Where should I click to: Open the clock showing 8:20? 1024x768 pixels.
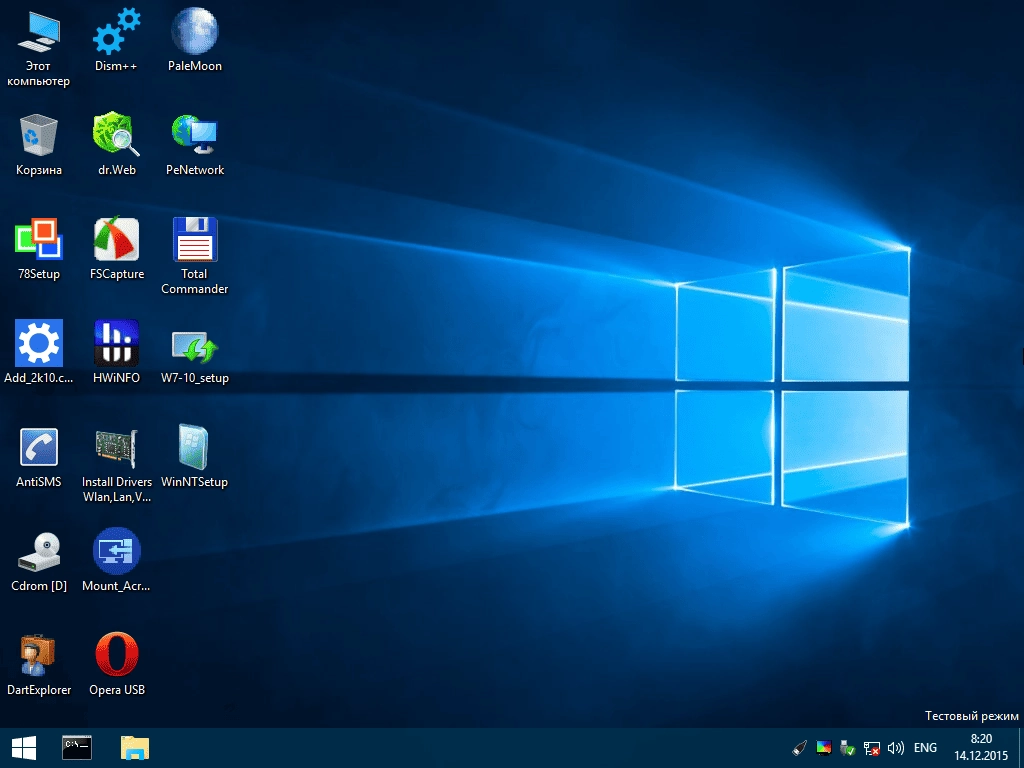click(981, 748)
